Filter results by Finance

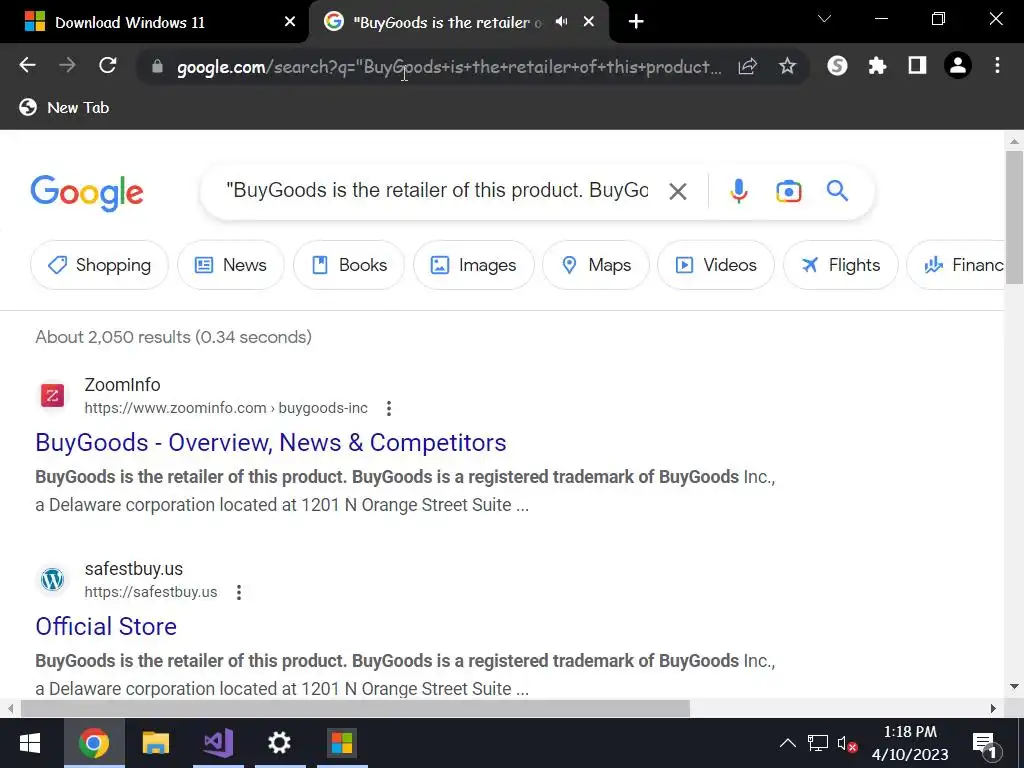[956, 265]
